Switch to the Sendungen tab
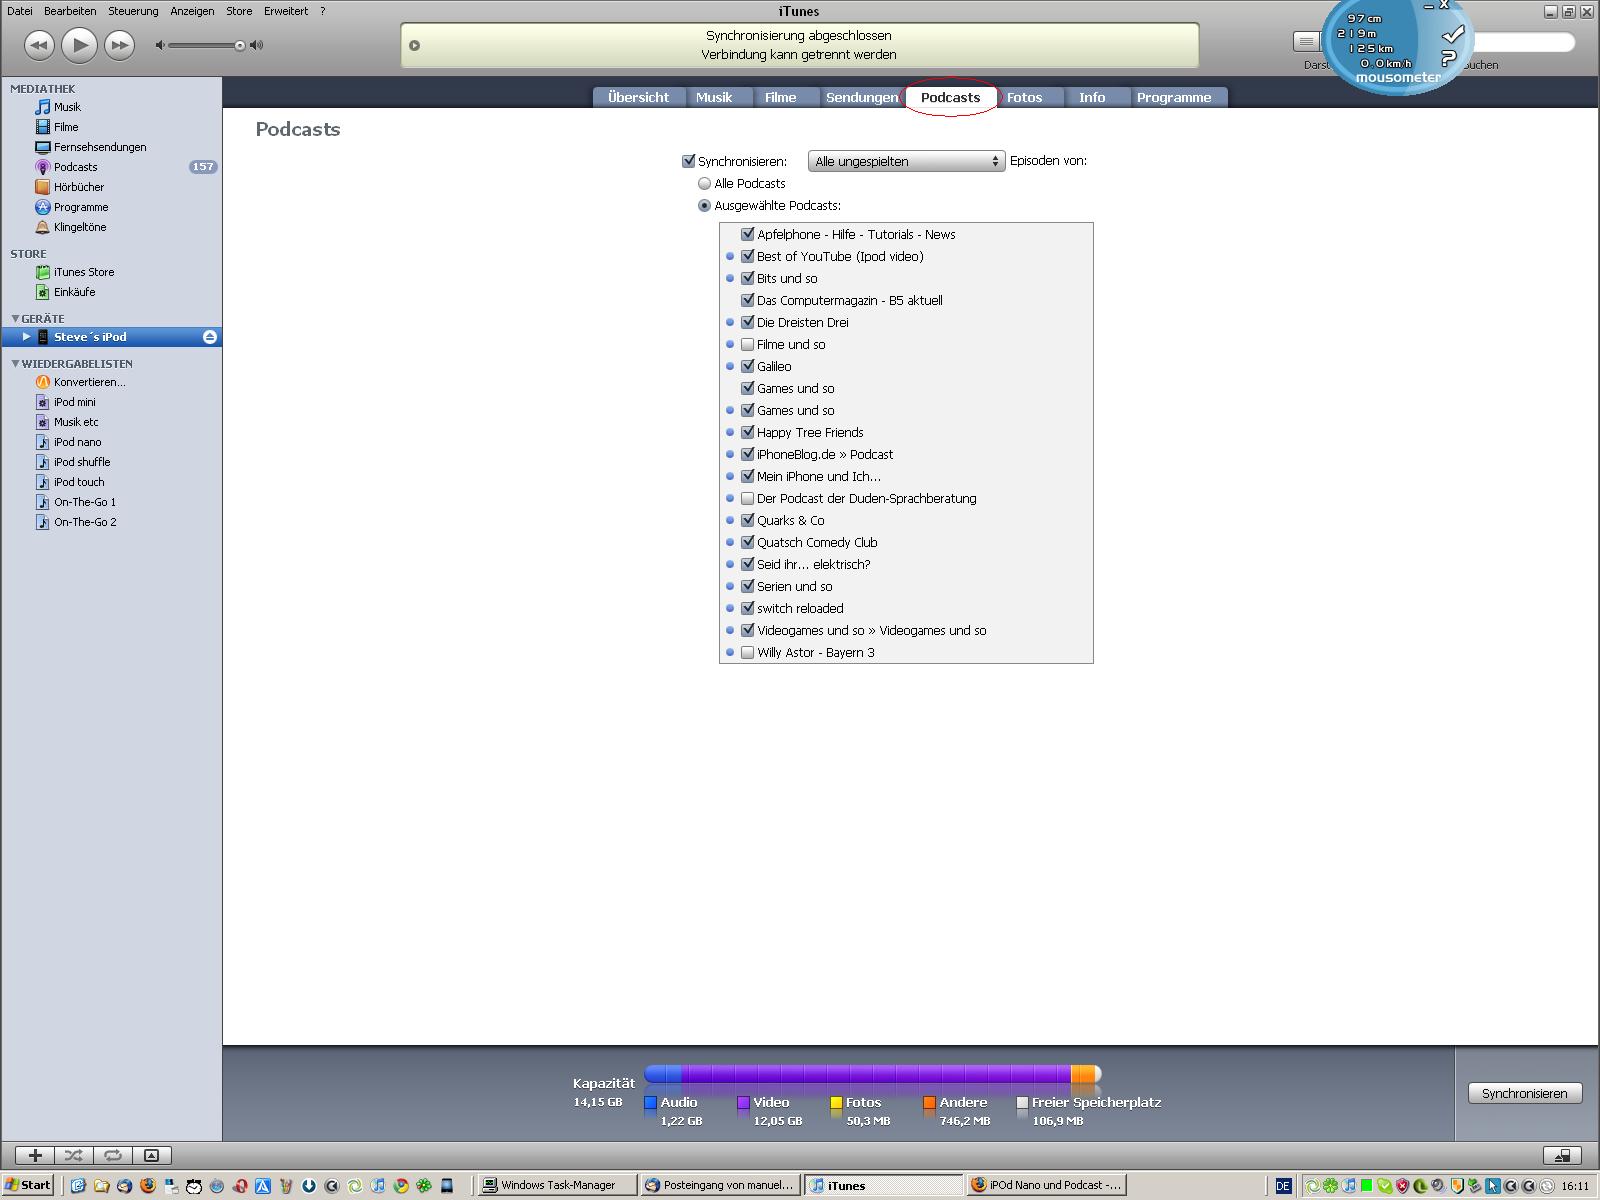1600x1200 pixels. click(862, 97)
